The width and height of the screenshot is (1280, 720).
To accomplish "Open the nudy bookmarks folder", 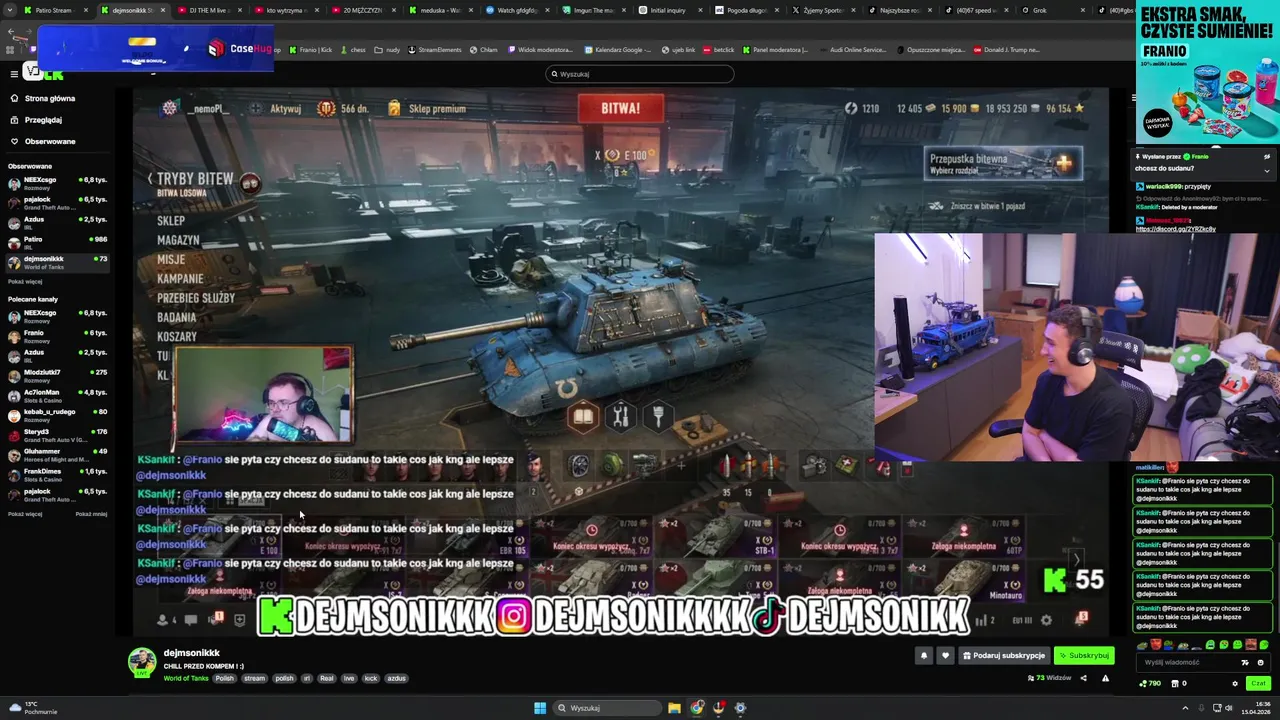I will [x=387, y=49].
